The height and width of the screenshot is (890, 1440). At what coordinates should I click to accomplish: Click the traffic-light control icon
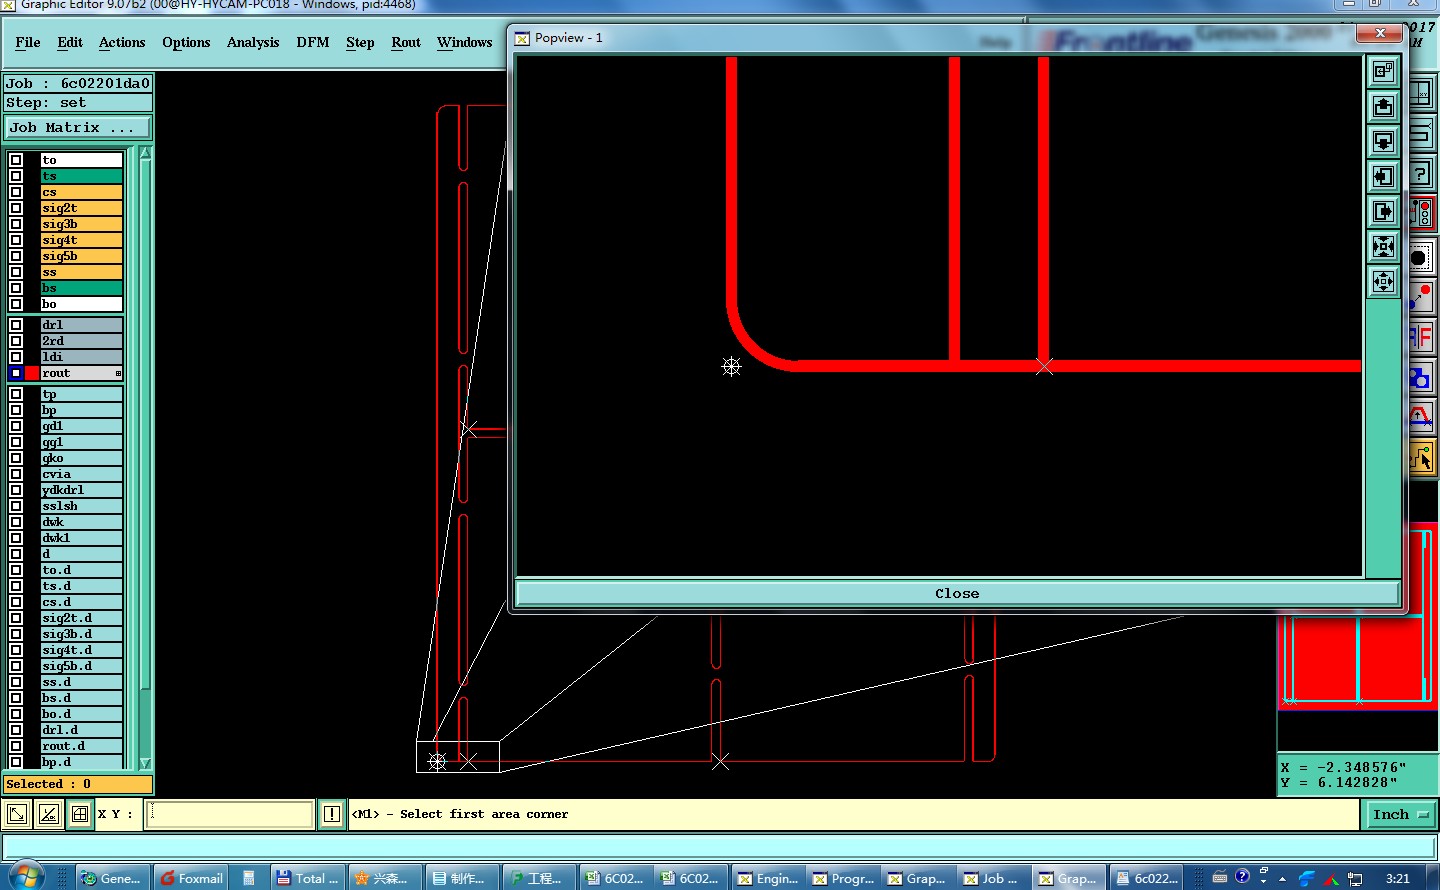pos(1421,213)
